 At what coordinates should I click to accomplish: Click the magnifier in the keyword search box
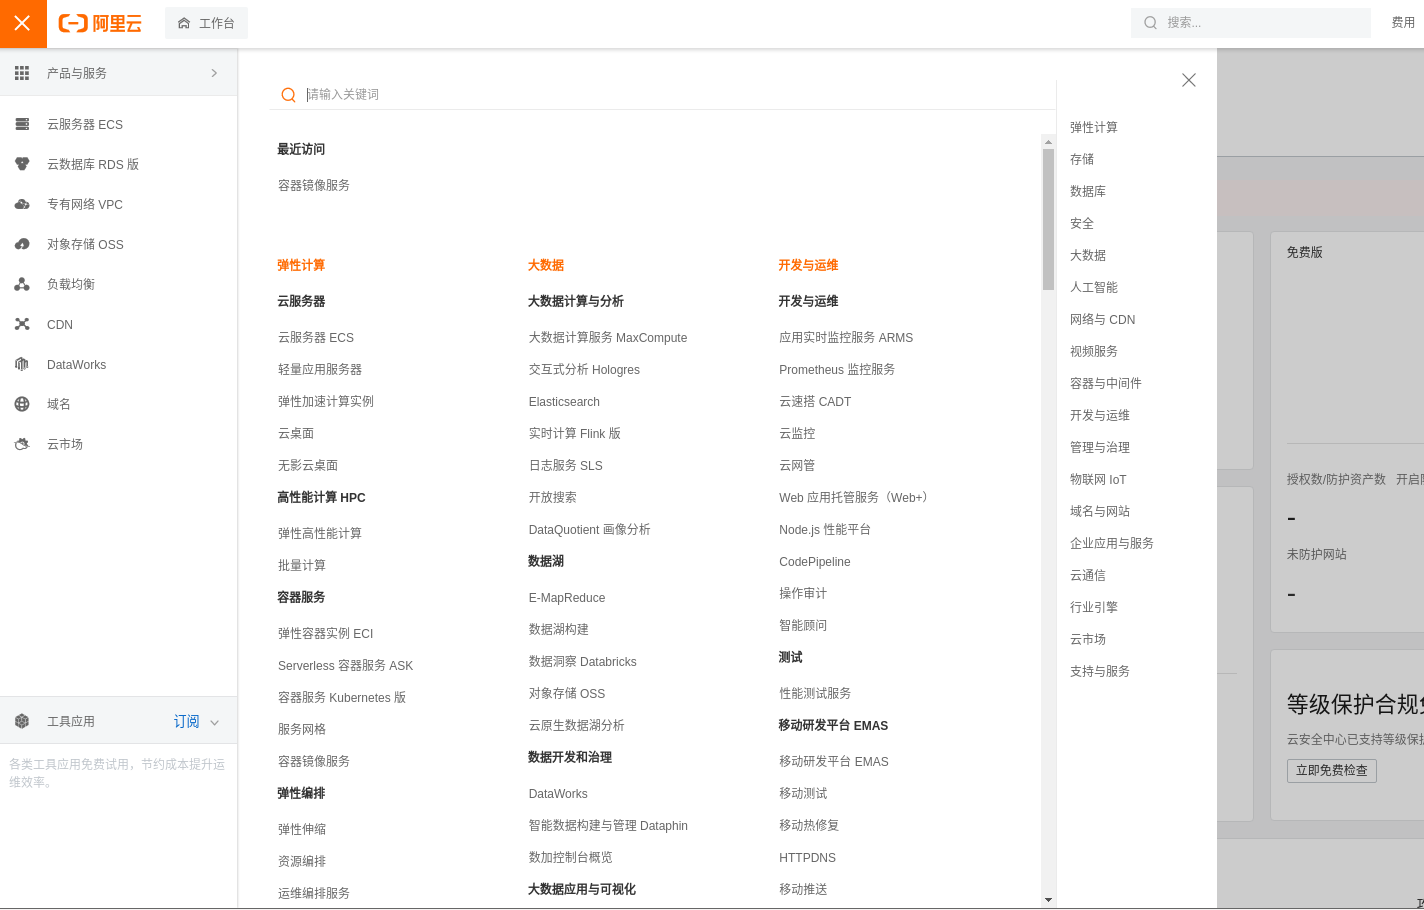tap(288, 95)
